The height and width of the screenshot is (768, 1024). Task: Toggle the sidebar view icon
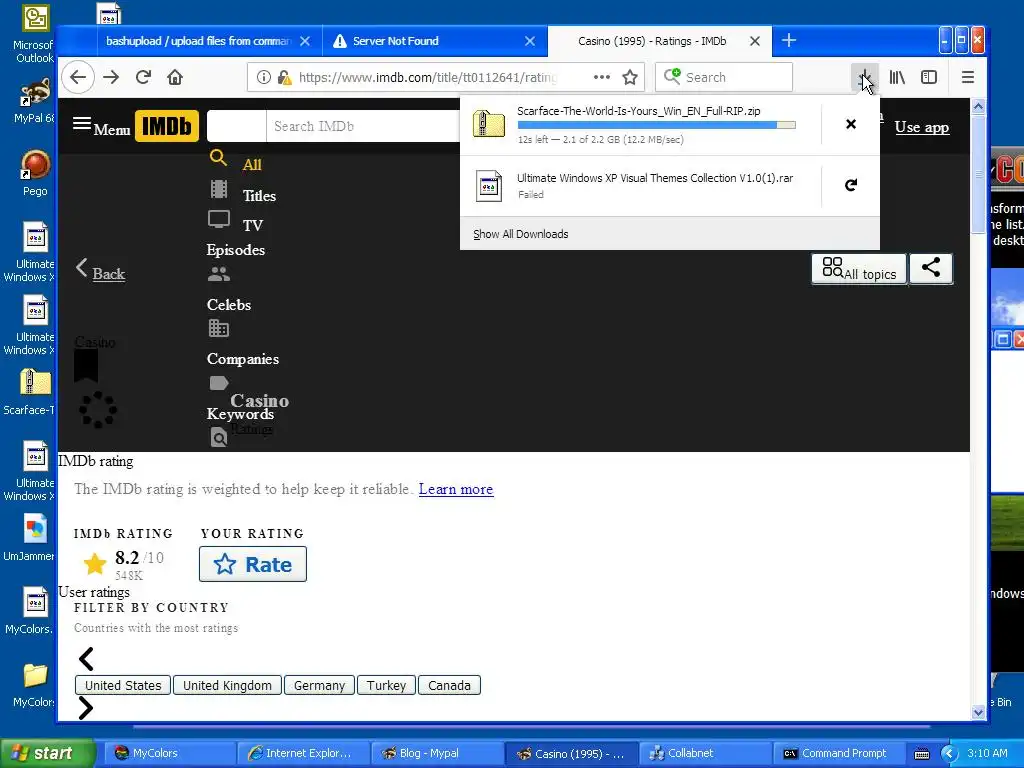click(929, 77)
